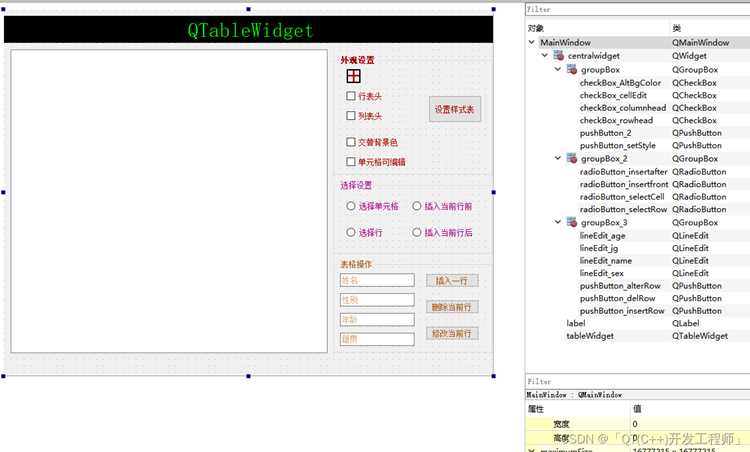The height and width of the screenshot is (452, 750).
Task: Select the 选择单元格 radio button
Action: [351, 206]
